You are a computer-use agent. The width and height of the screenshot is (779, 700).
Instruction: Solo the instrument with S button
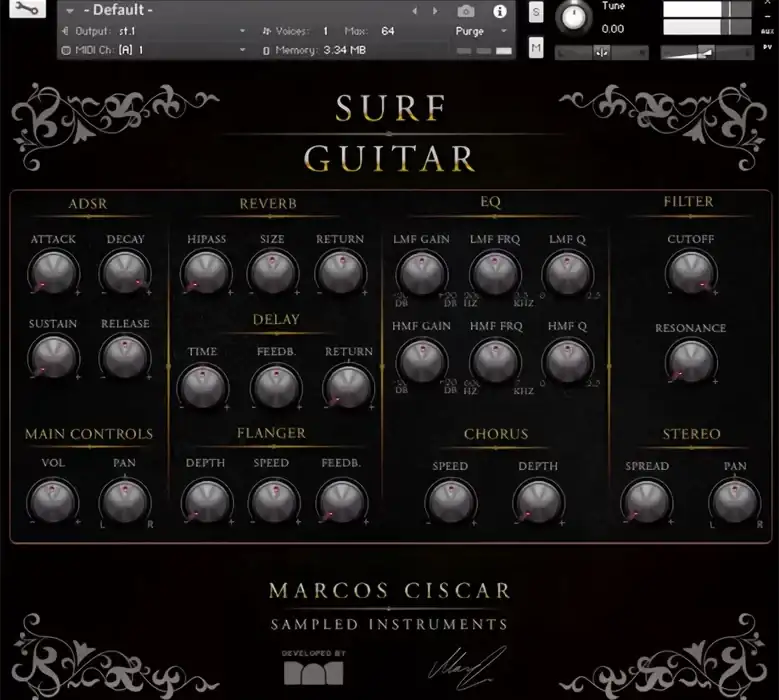click(x=536, y=12)
